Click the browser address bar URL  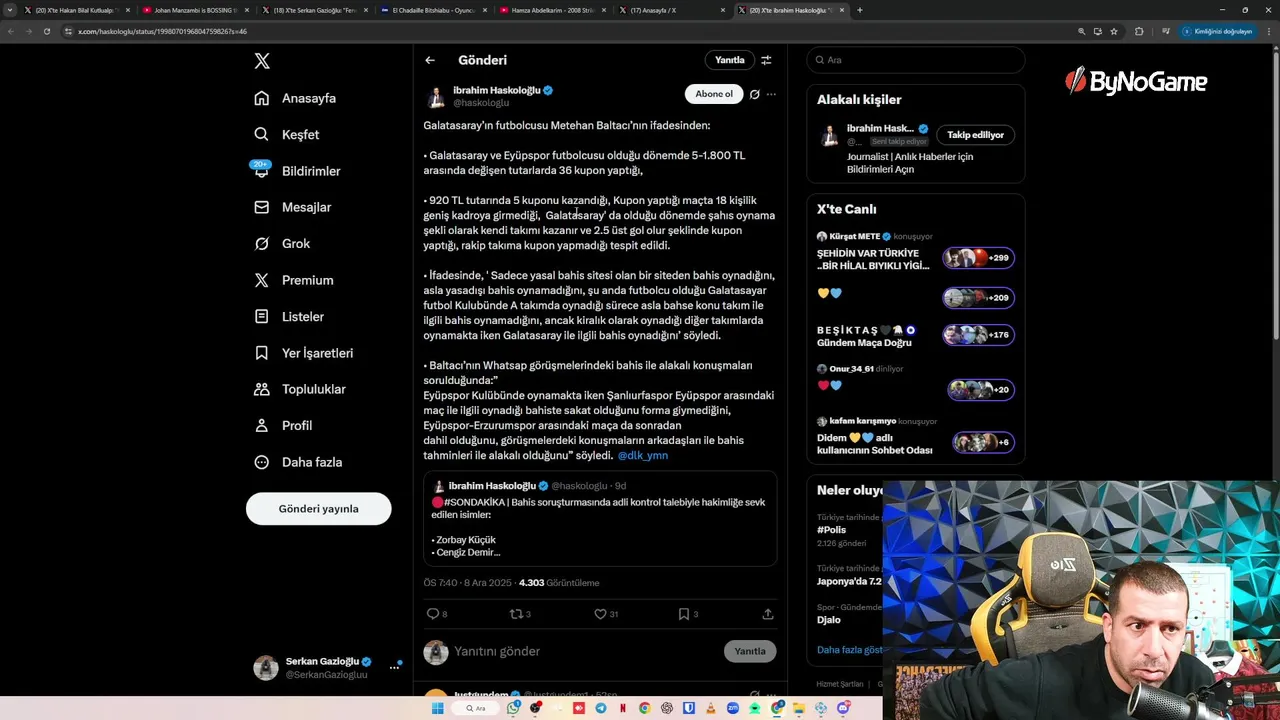164,31
